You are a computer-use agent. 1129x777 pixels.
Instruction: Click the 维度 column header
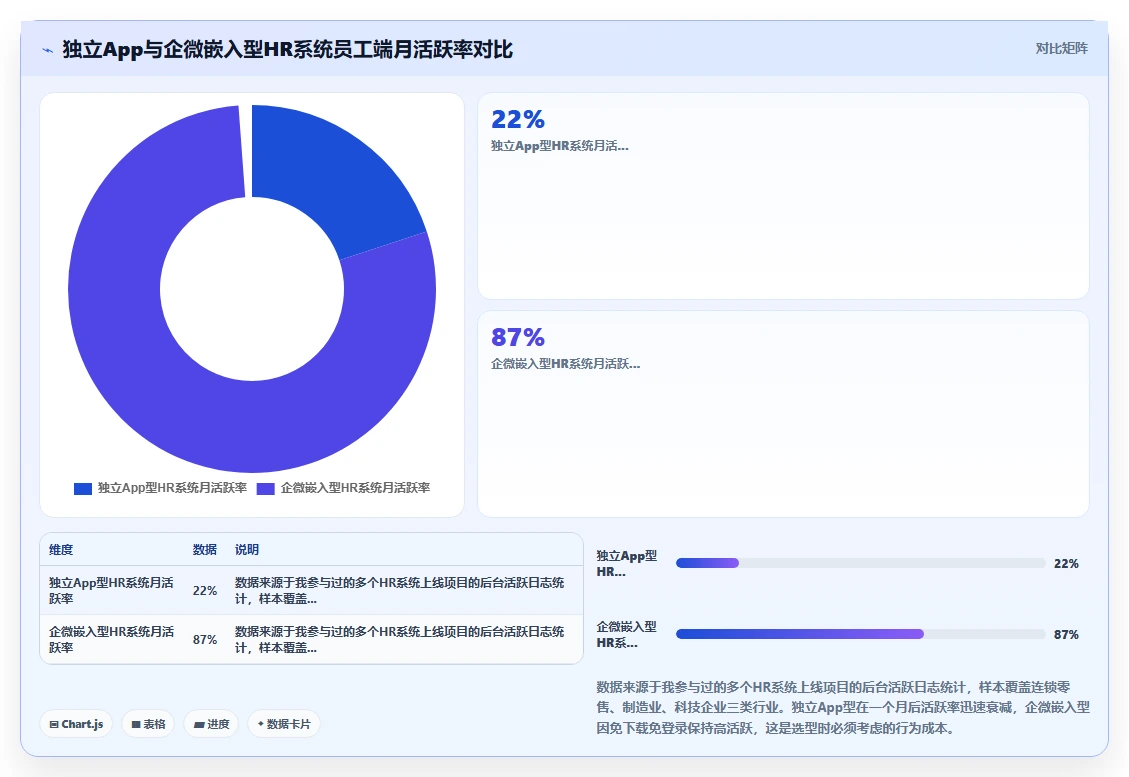(x=61, y=550)
